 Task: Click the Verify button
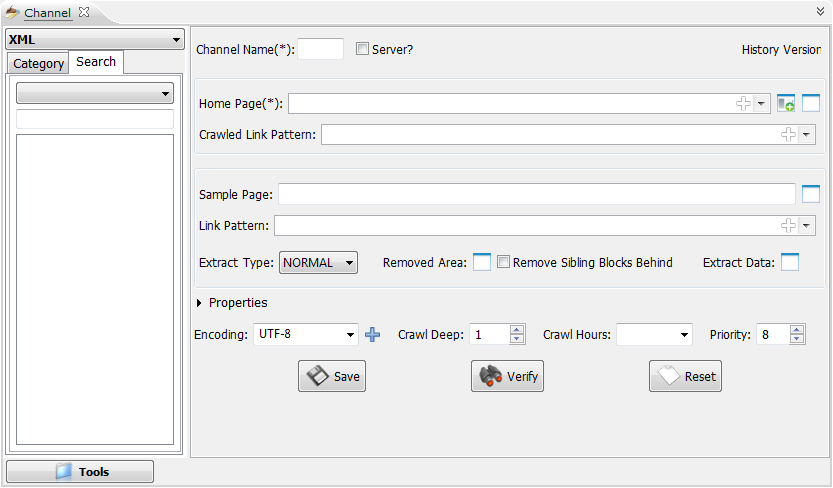pos(507,377)
